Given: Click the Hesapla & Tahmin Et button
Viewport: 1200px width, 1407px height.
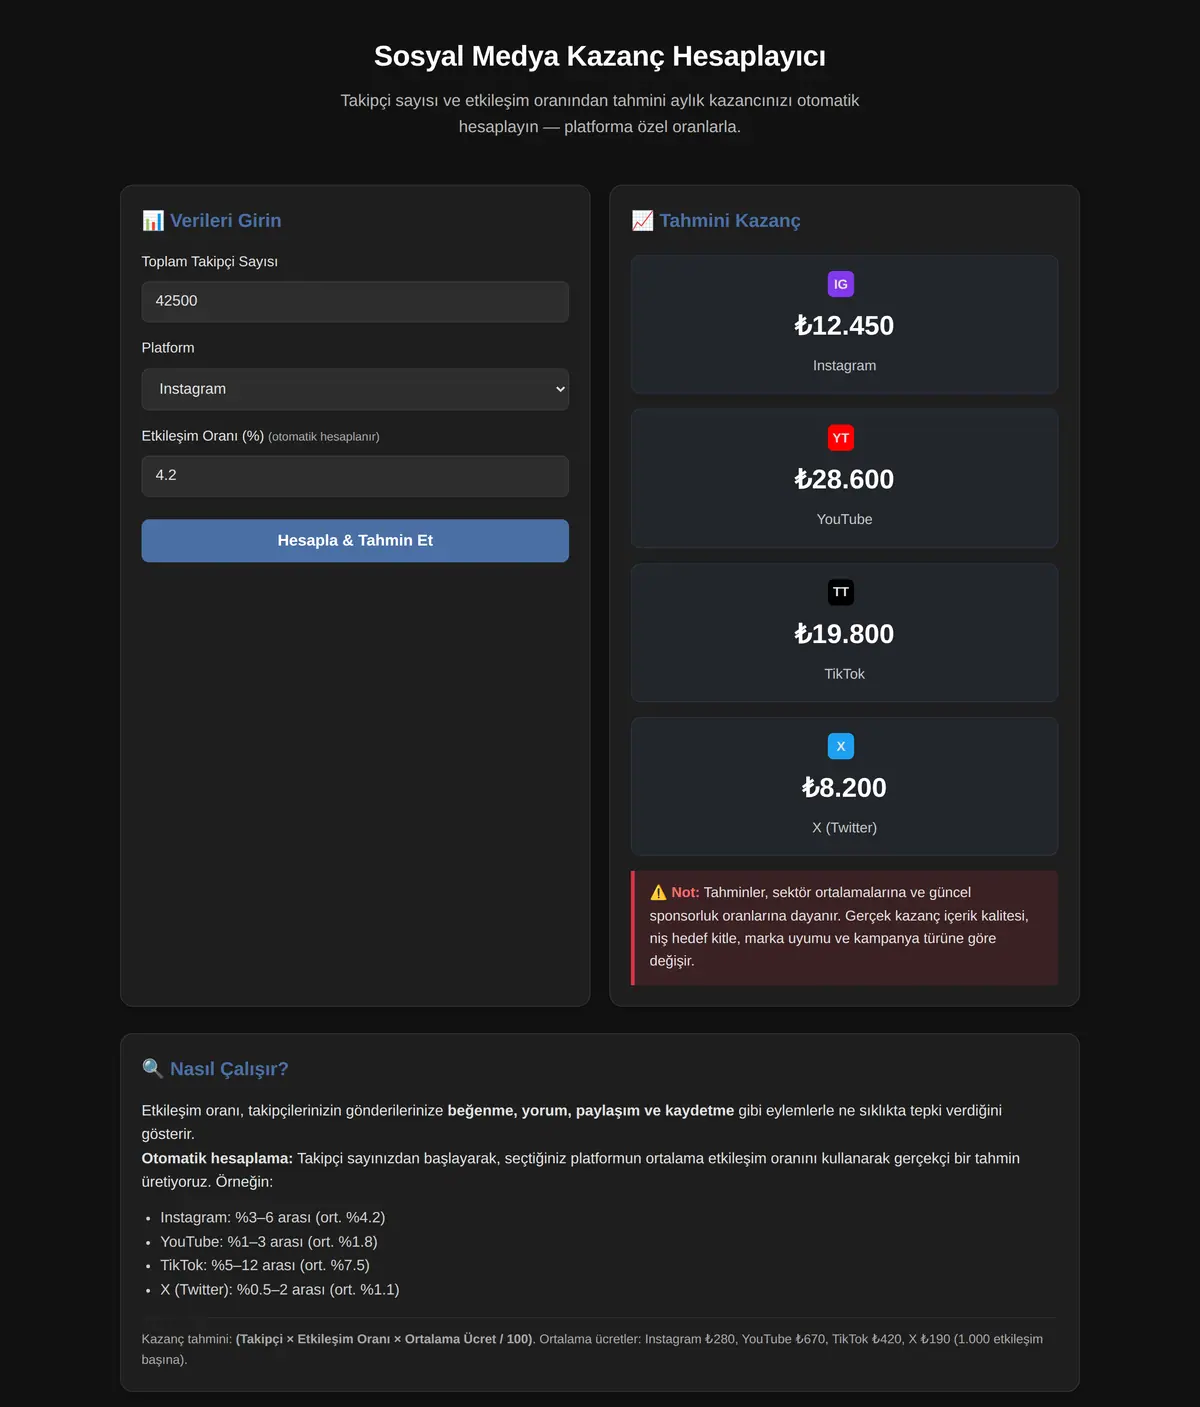Looking at the screenshot, I should (355, 540).
